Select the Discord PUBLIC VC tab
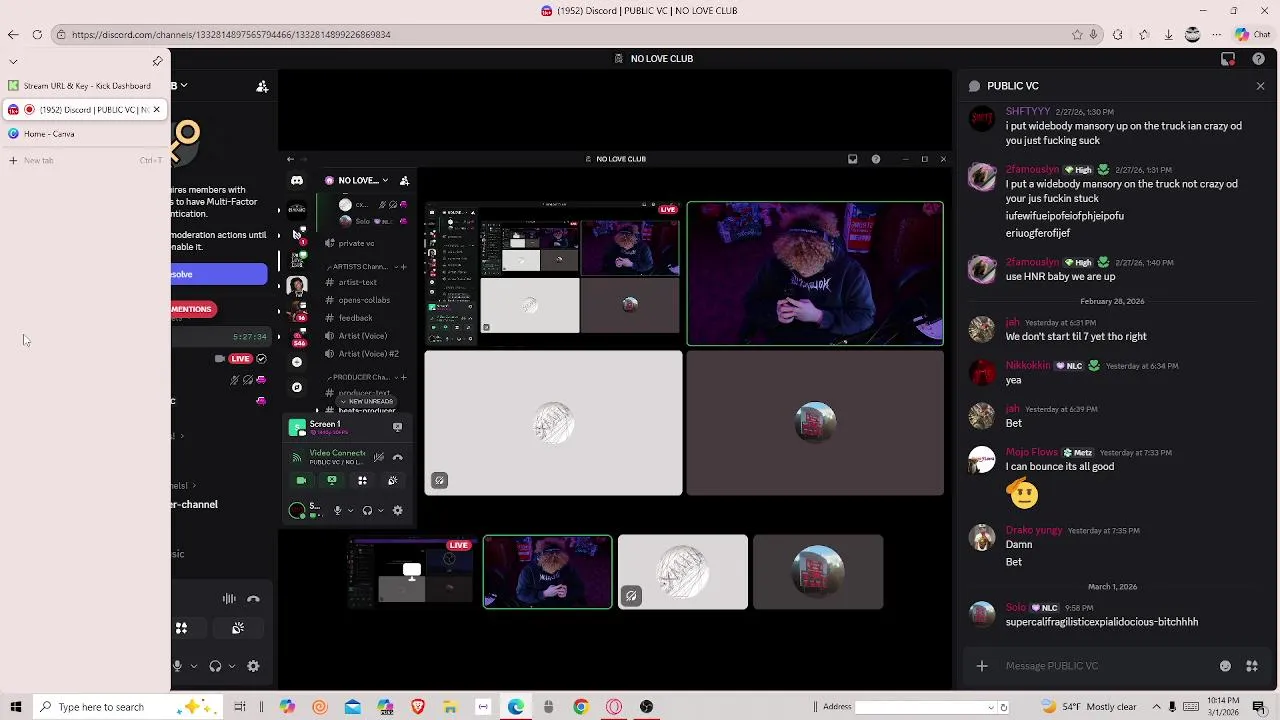This screenshot has height=720, width=1280. 85,110
